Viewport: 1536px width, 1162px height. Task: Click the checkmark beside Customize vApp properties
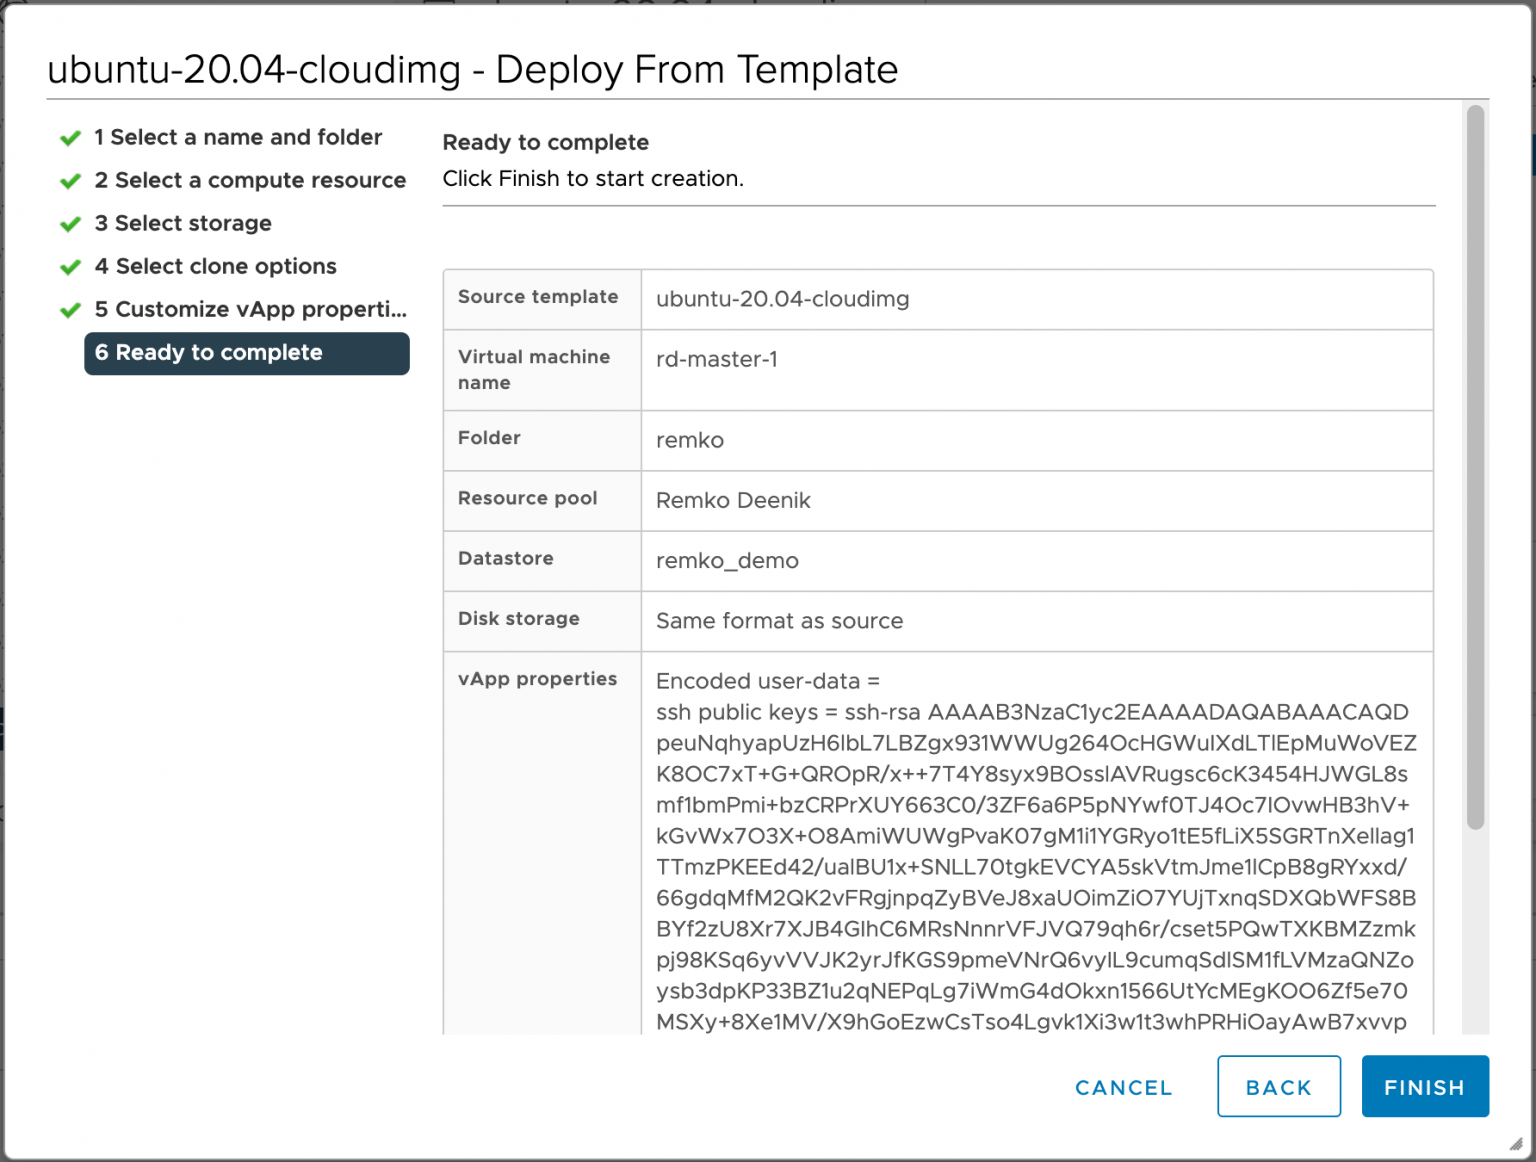click(x=70, y=309)
